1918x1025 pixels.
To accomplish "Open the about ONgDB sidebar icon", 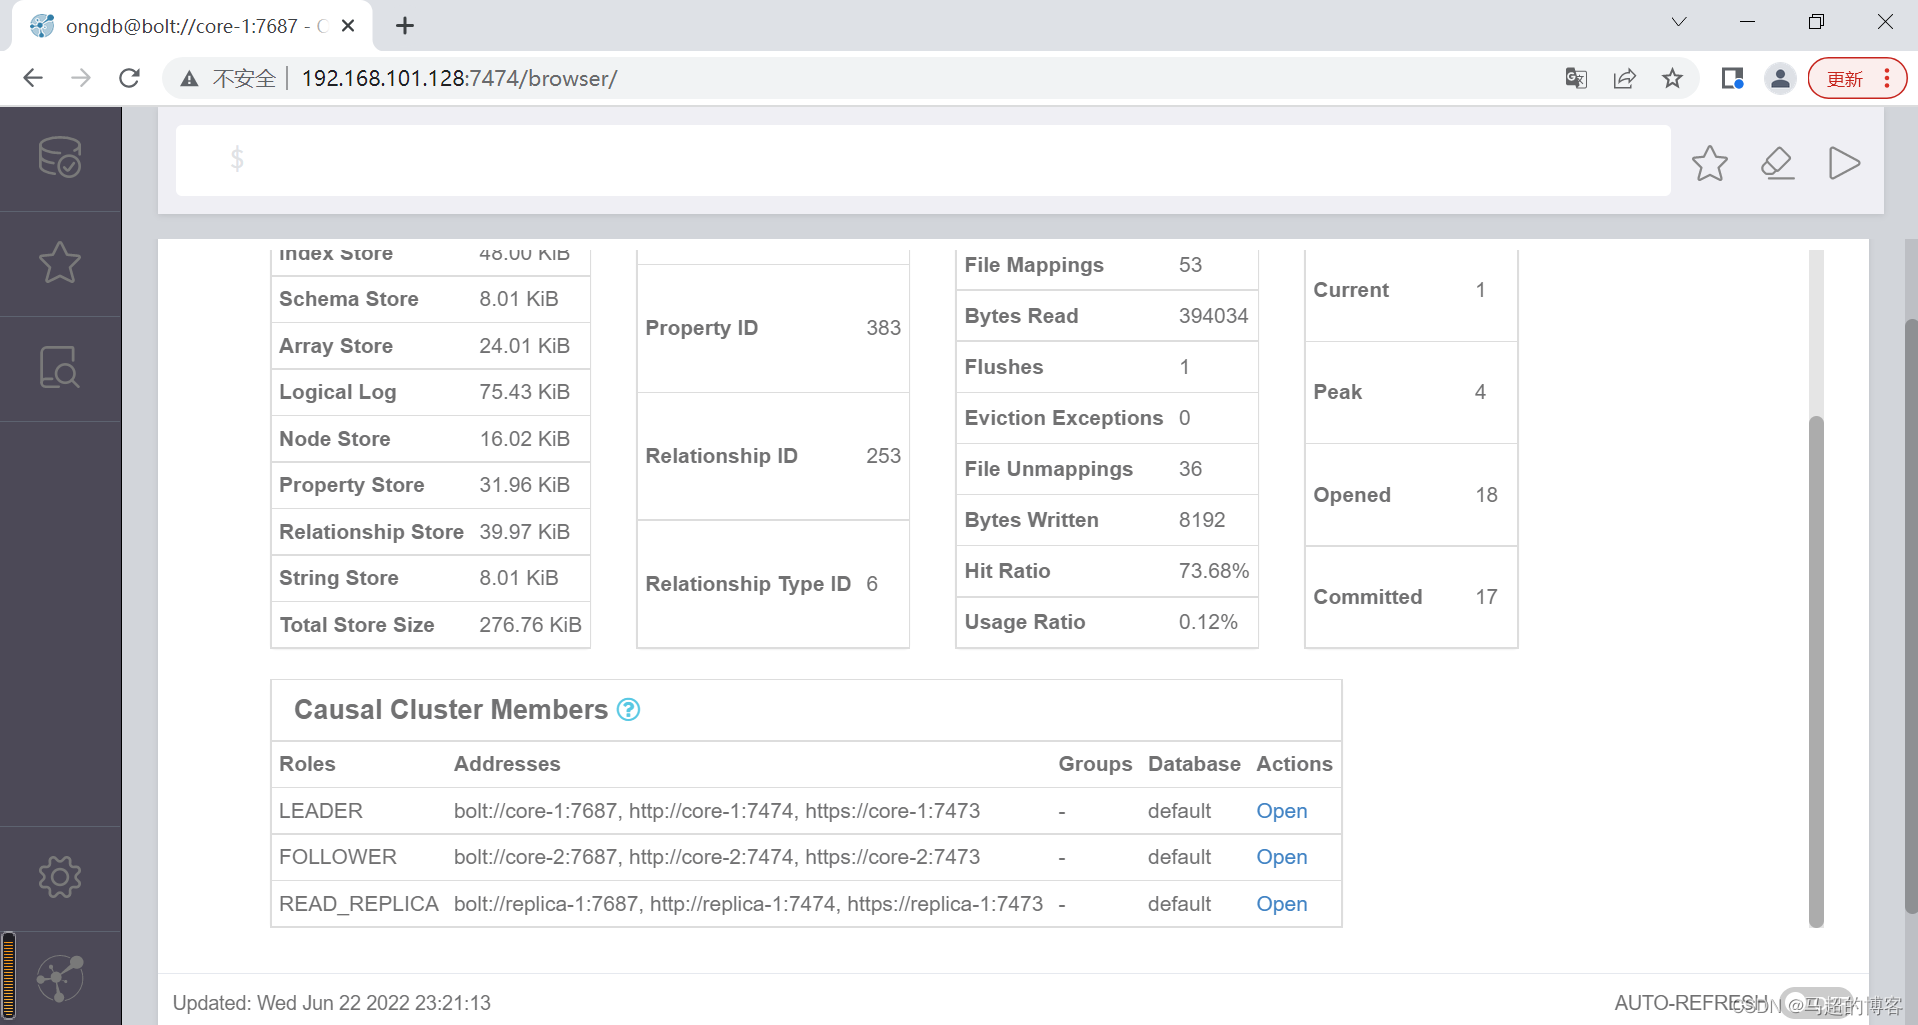I will 60,978.
